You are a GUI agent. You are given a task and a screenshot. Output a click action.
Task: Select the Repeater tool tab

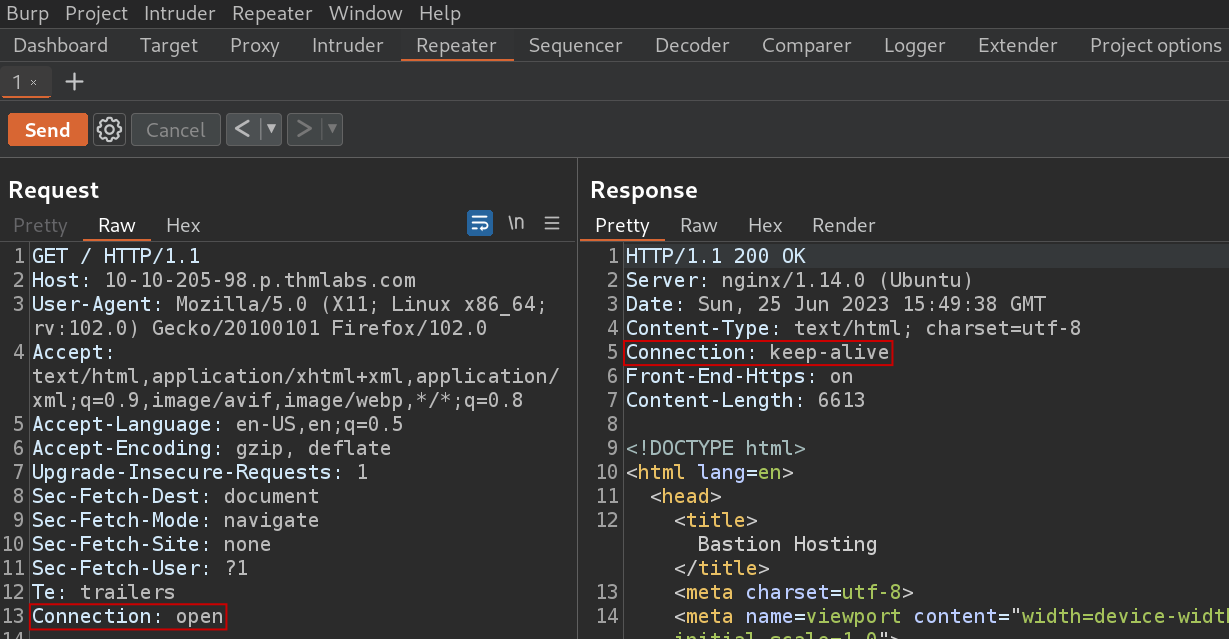point(457,45)
